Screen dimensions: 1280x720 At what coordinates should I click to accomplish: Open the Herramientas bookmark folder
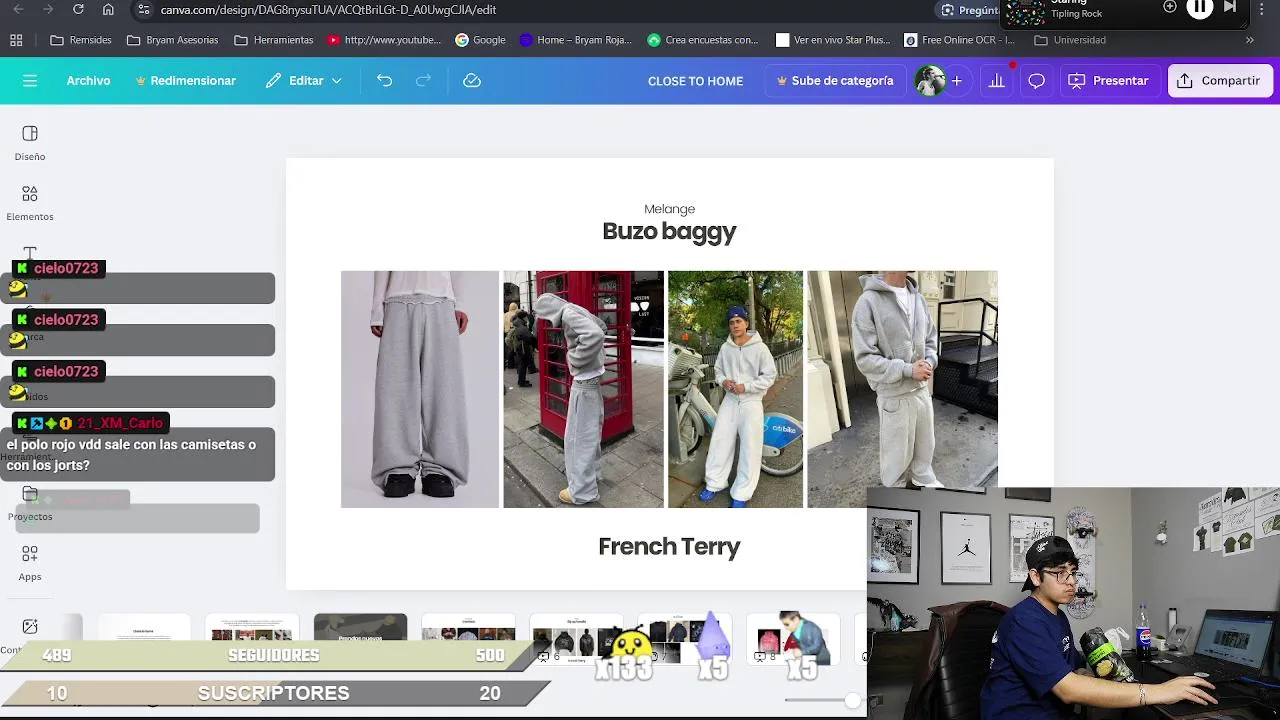273,40
